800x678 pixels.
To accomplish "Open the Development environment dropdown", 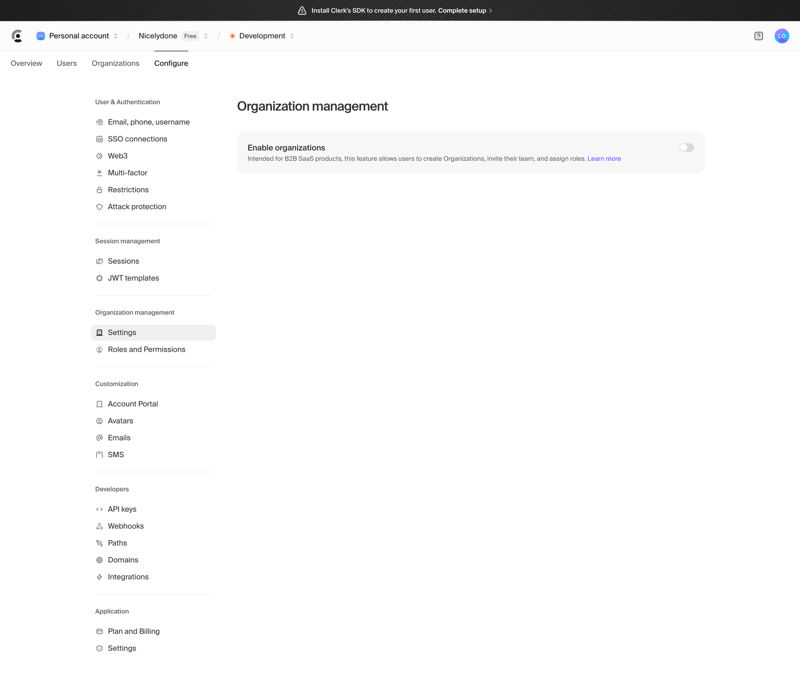I will (x=261, y=35).
